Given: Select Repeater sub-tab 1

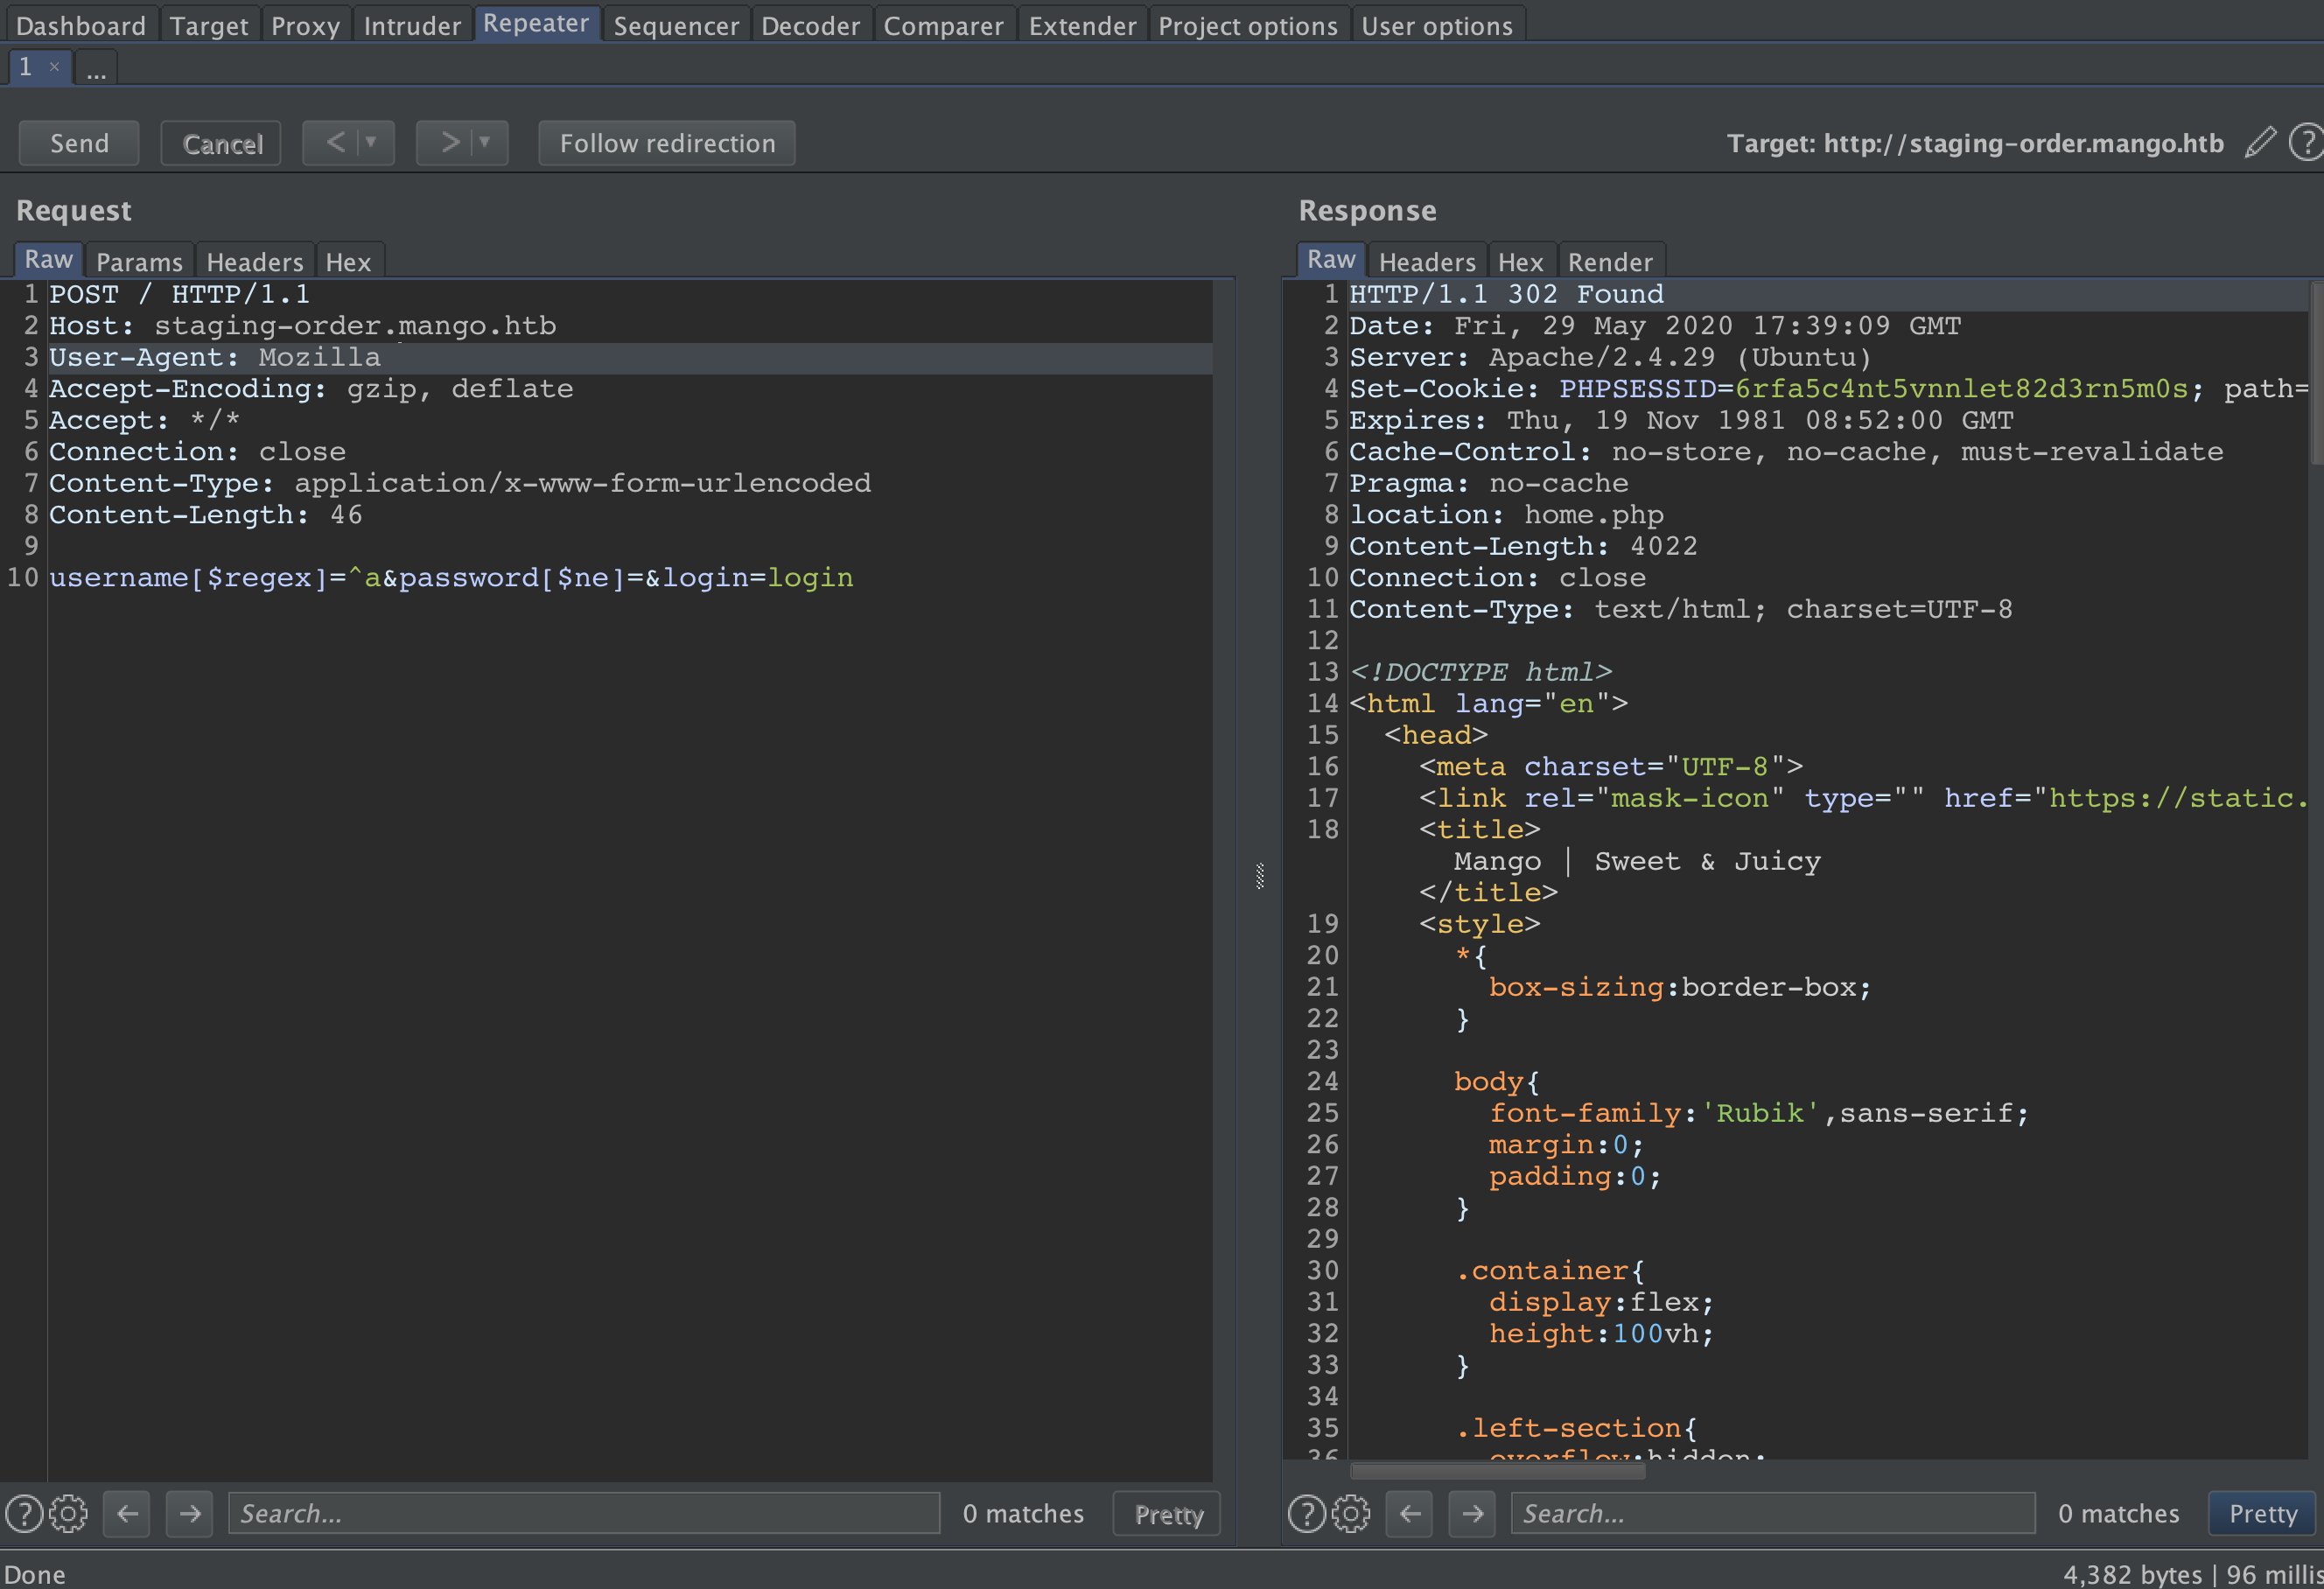Looking at the screenshot, I should [26, 67].
